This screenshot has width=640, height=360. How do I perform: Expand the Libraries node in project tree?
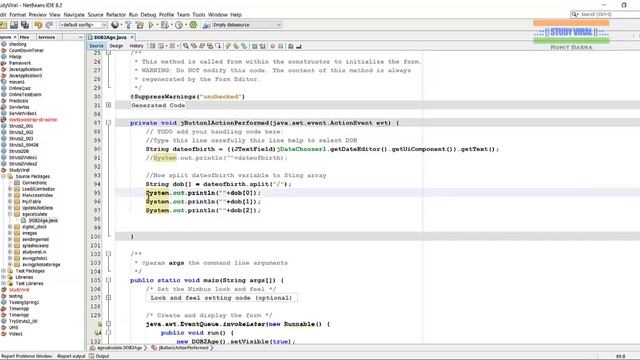4,277
